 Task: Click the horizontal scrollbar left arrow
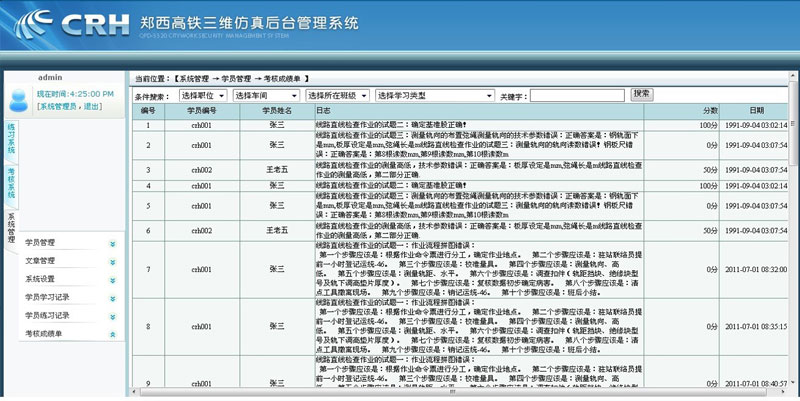(x=135, y=392)
